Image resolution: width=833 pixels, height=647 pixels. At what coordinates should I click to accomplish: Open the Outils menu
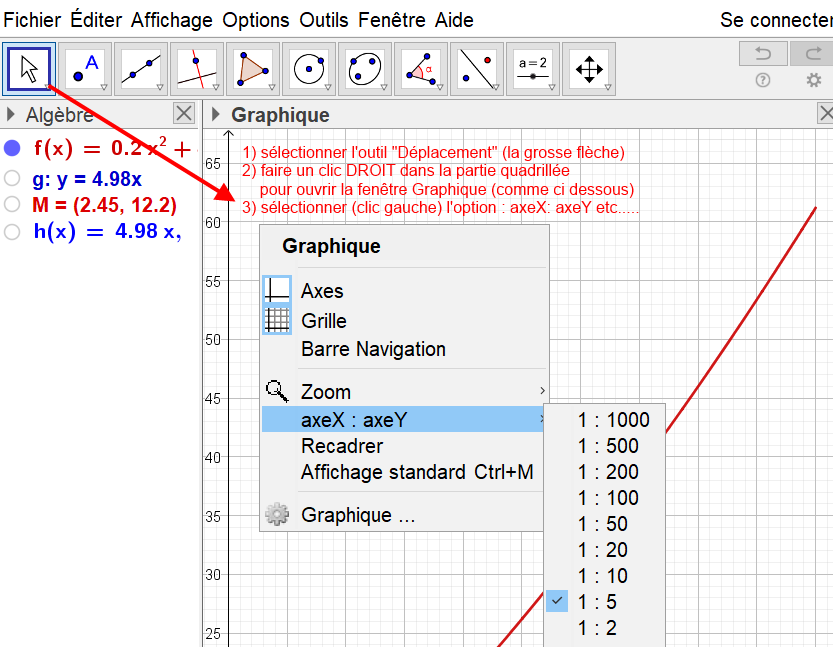point(326,20)
